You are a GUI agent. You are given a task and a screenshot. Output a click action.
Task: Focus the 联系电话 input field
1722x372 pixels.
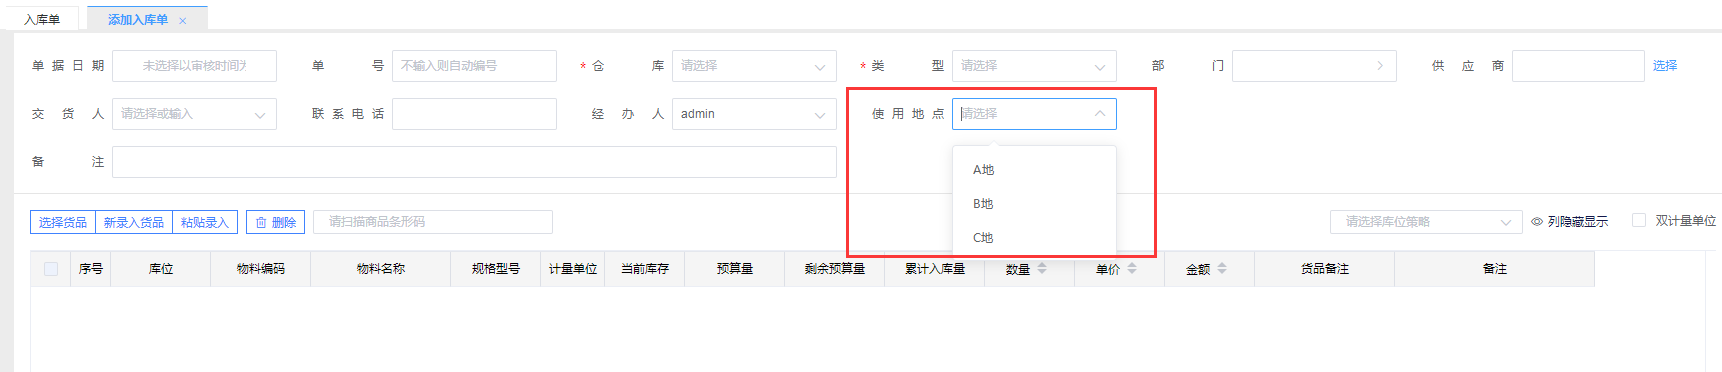(x=474, y=114)
